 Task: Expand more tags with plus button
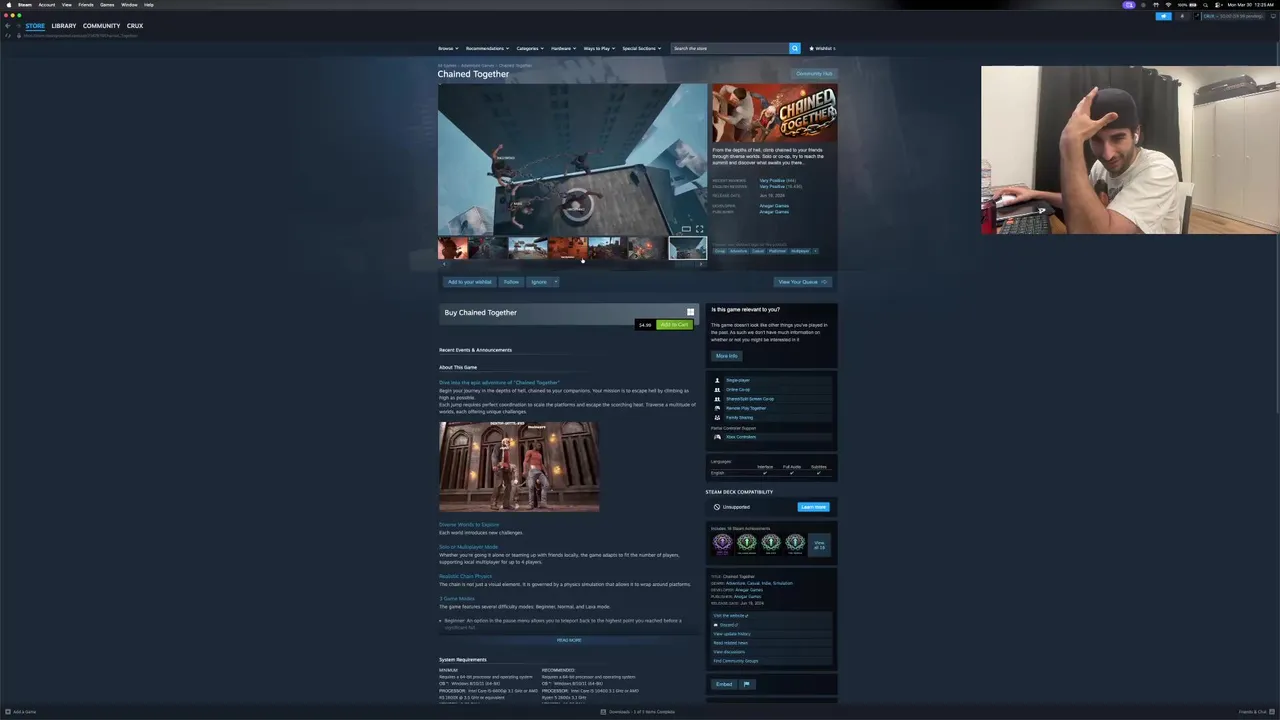815,251
